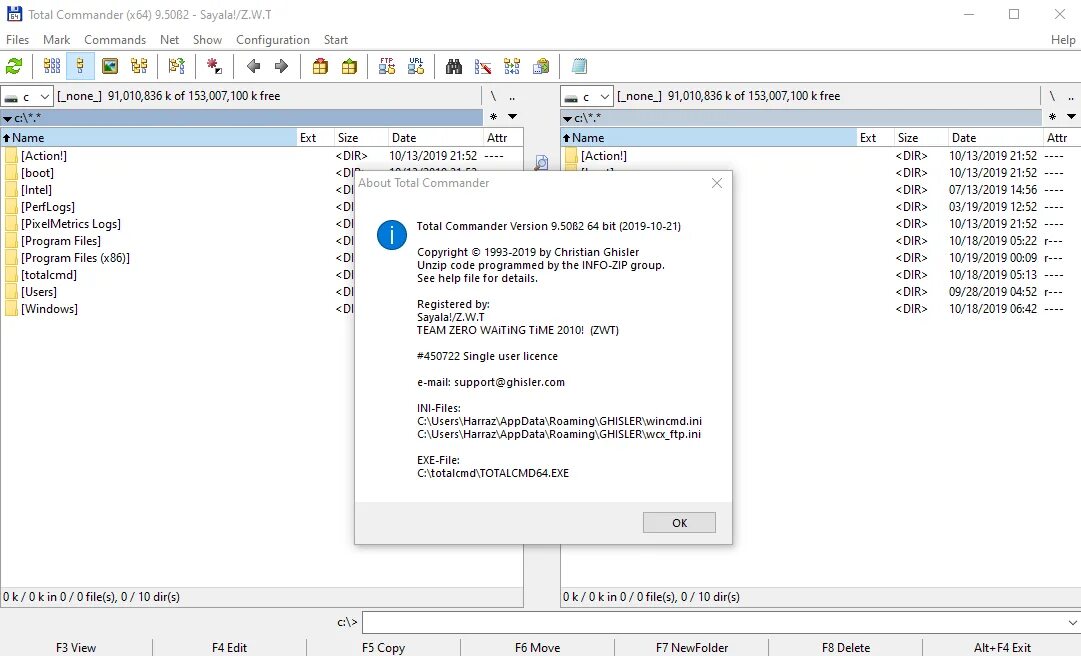Viewport: 1081px width, 656px height.
Task: Sort left panel by Date column header
Action: 434,137
